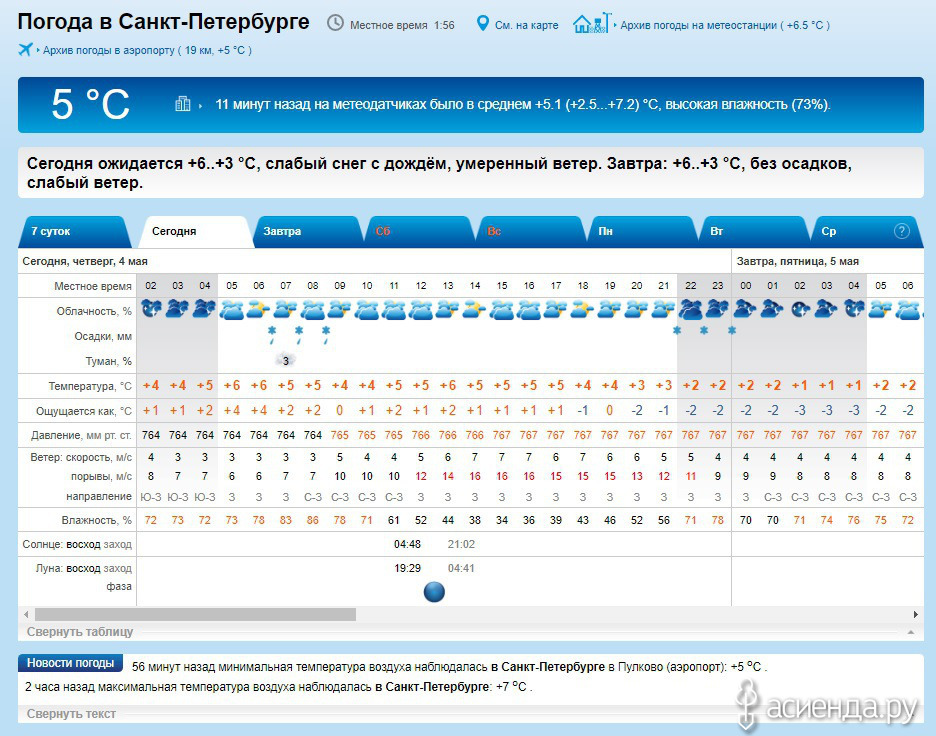Screen dimensions: 936x736
Task: Click the current temperature 5 °C
Action: tap(90, 104)
